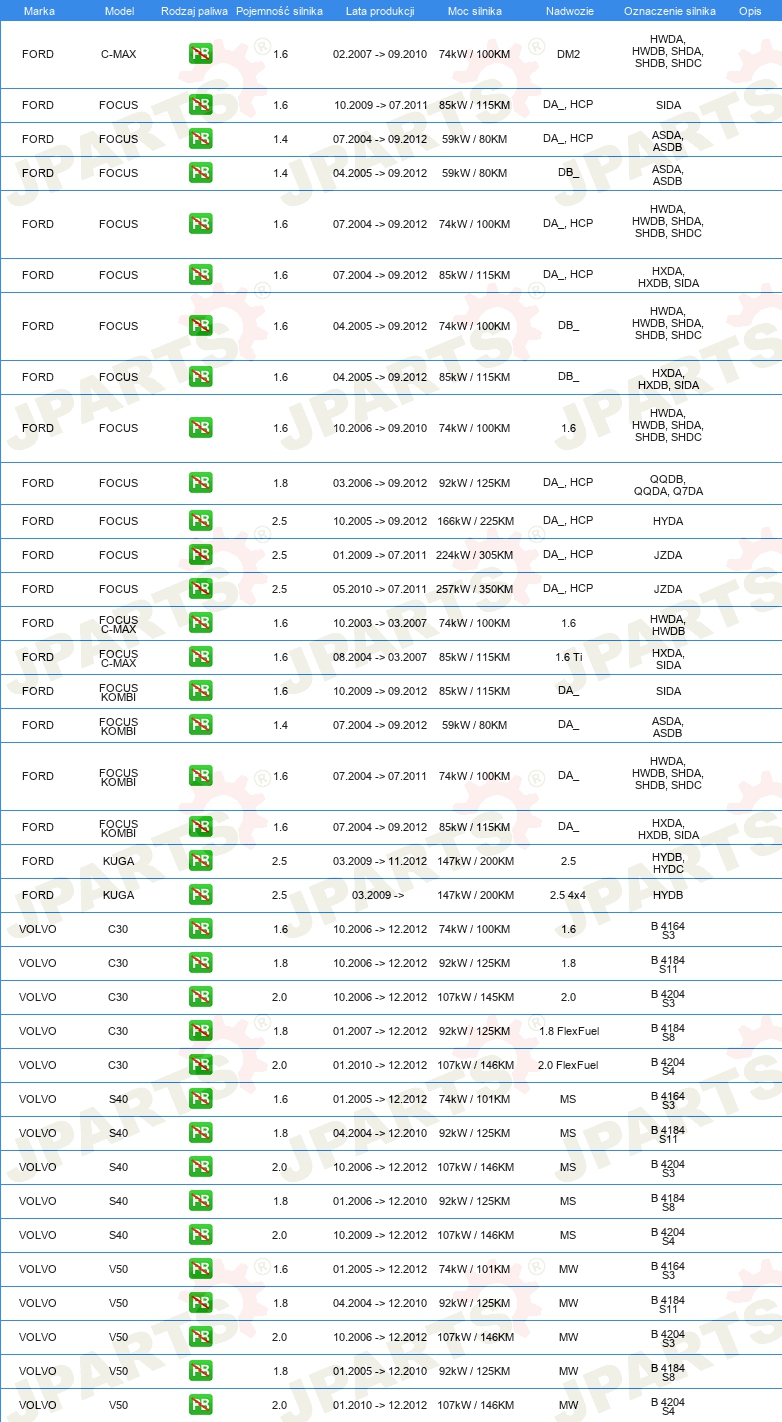Click the fuel icon in the C30 1.8 FlexFuel row
The height and width of the screenshot is (1422, 782).
coord(200,1031)
